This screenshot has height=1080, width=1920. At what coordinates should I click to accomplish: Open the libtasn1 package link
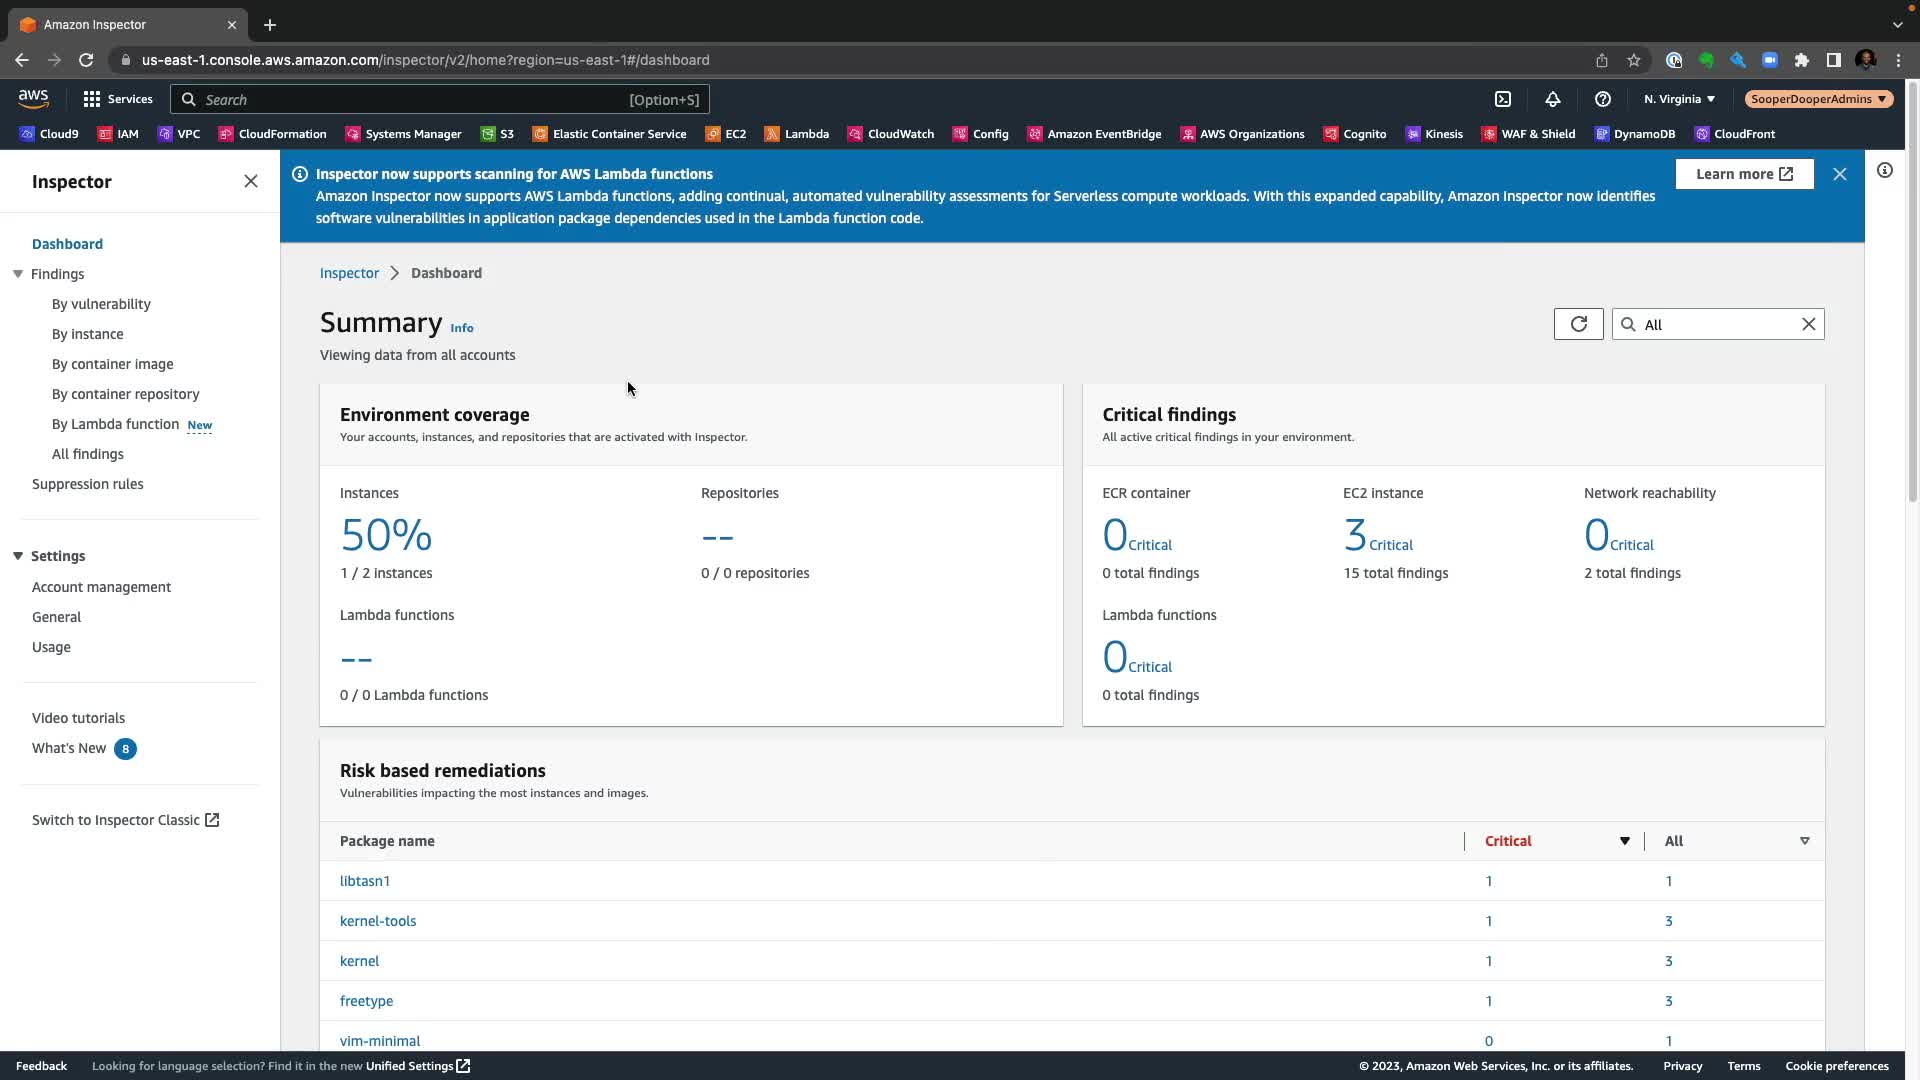pos(365,881)
